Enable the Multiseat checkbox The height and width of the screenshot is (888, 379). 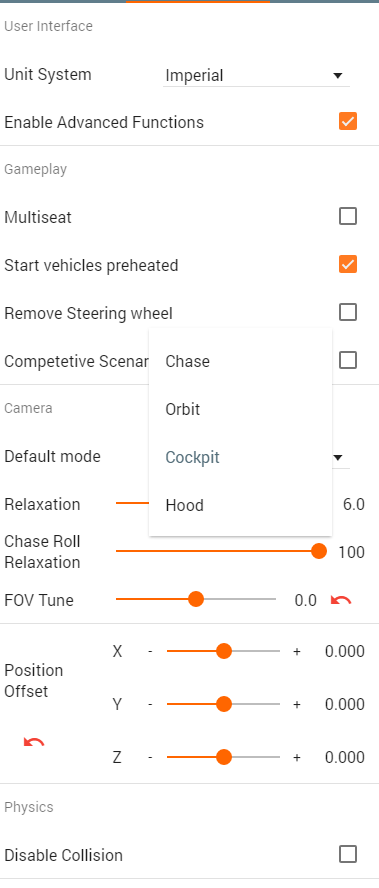pos(348,216)
